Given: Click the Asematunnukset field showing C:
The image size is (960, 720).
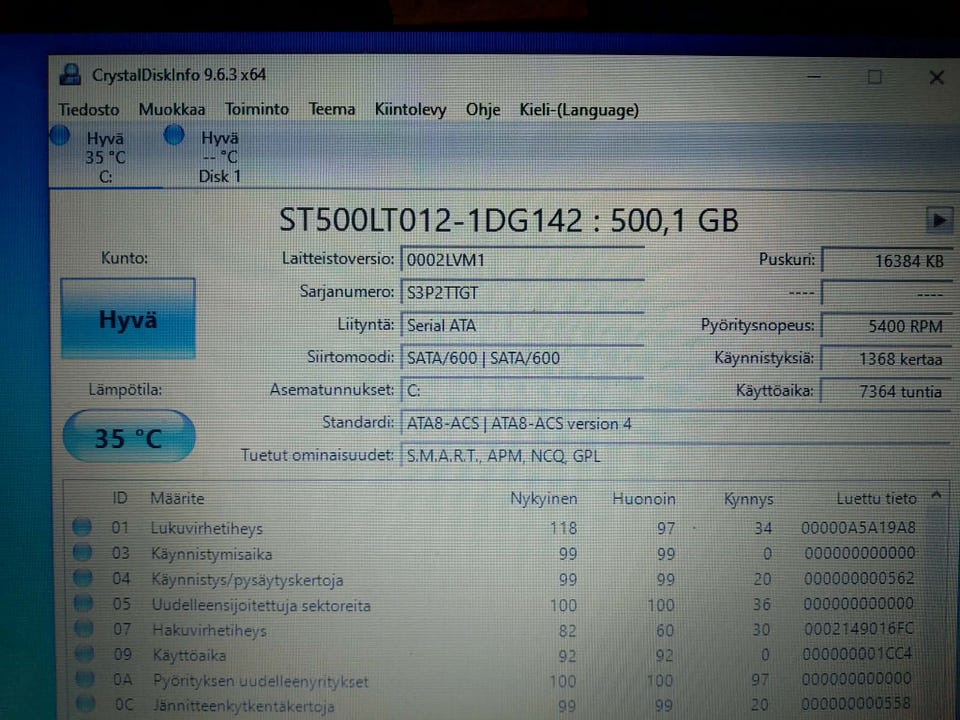Looking at the screenshot, I should click(x=522, y=390).
